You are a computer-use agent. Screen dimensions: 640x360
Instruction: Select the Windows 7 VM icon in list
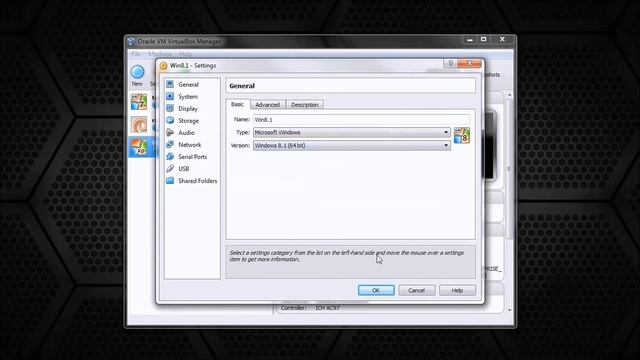tap(139, 102)
